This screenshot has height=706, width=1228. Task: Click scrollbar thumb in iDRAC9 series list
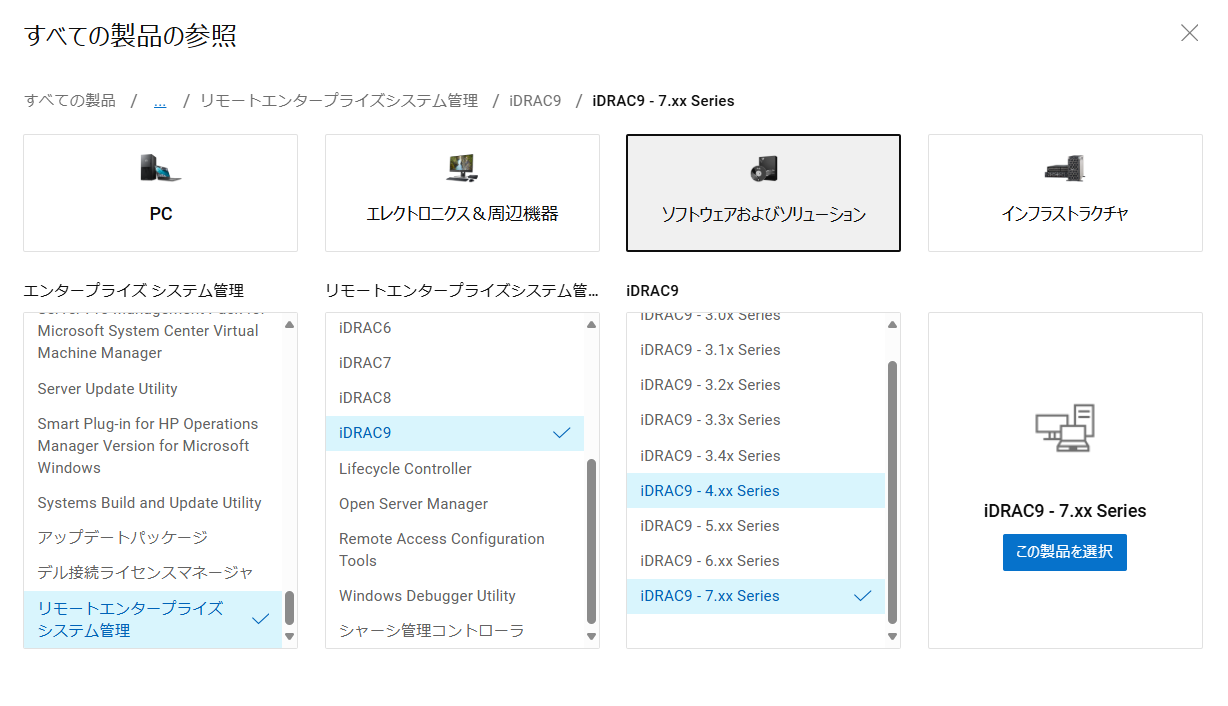[893, 492]
